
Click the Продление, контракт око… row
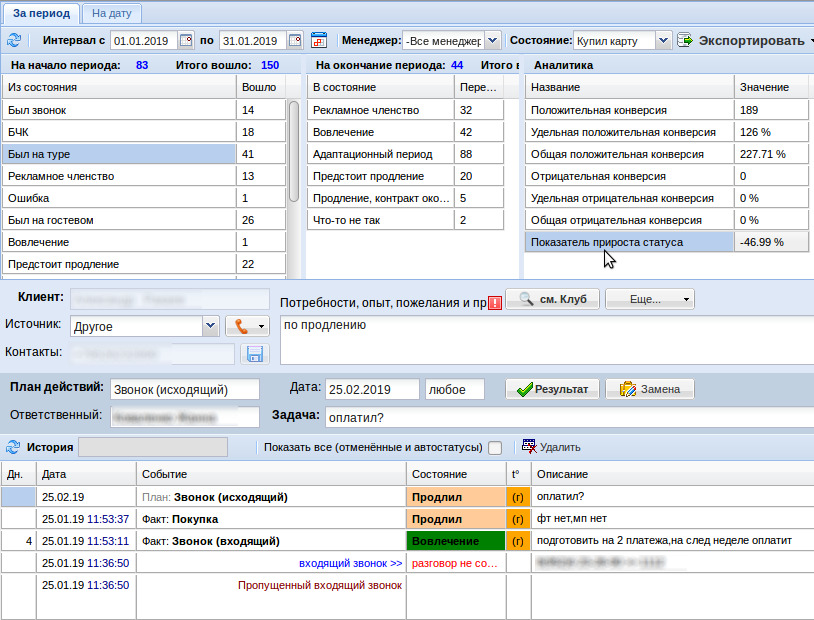pos(405,198)
